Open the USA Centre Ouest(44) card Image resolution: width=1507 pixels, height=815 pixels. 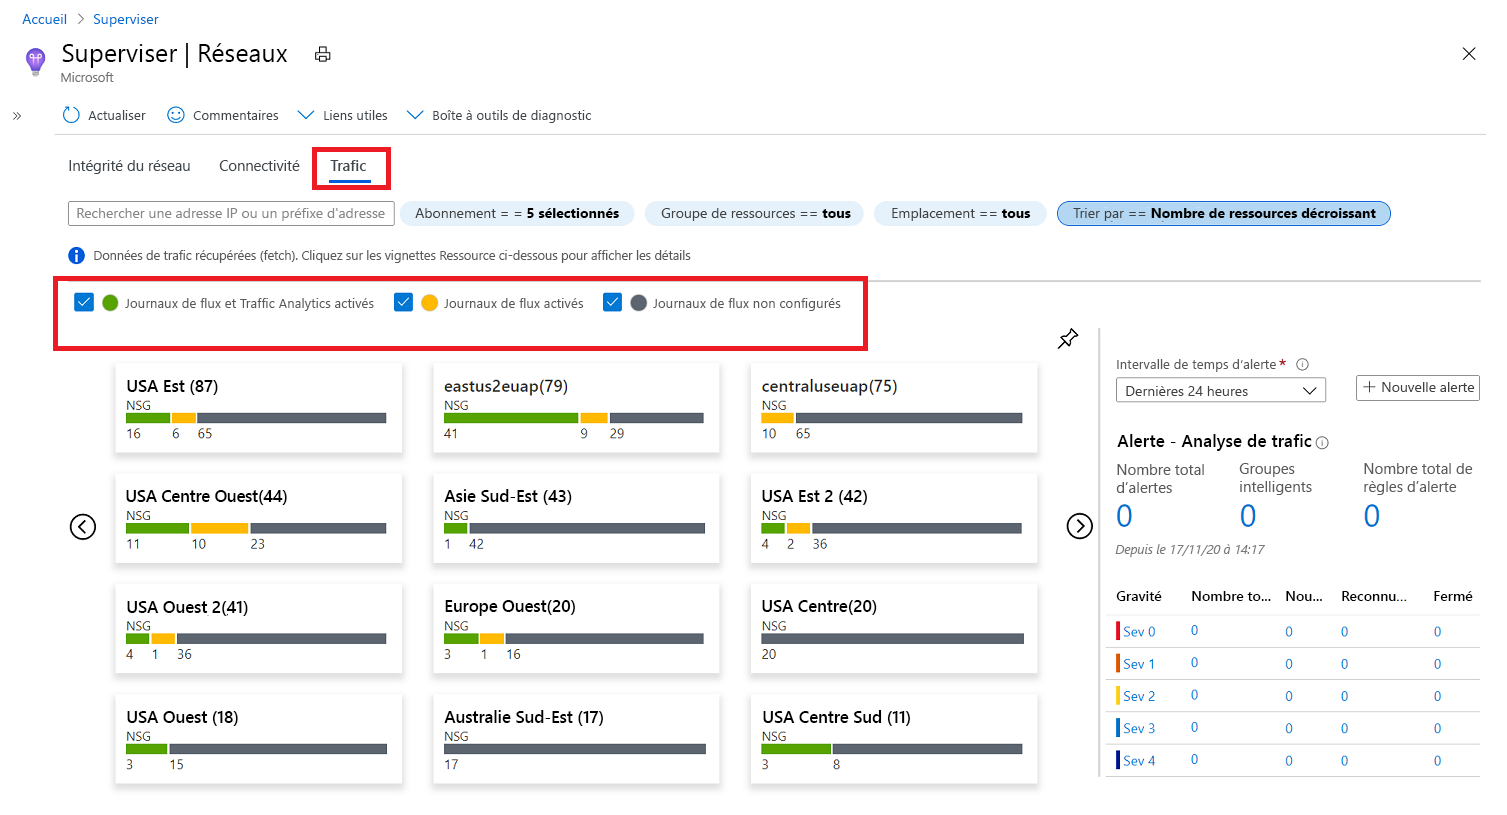click(259, 518)
